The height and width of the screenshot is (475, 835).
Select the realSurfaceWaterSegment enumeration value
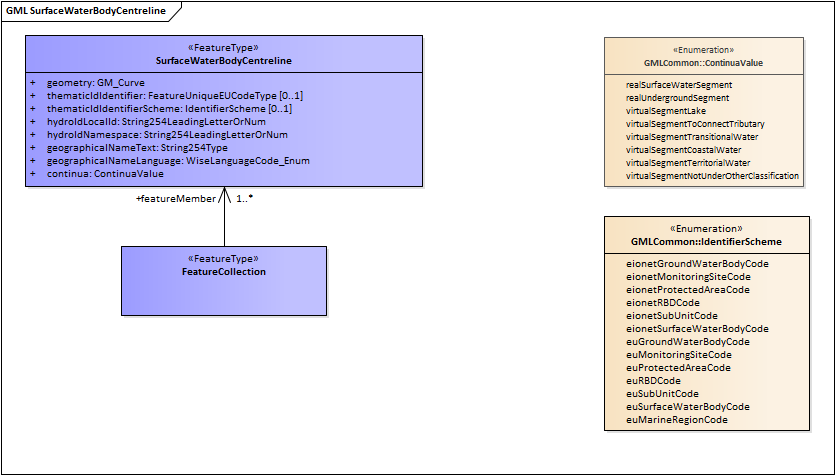pyautogui.click(x=679, y=85)
